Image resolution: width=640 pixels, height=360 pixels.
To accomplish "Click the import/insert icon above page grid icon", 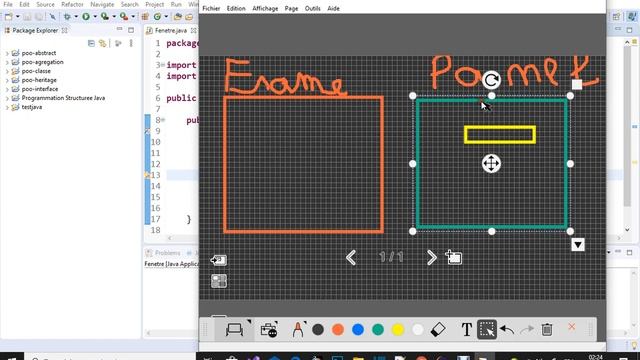I will pos(219,260).
